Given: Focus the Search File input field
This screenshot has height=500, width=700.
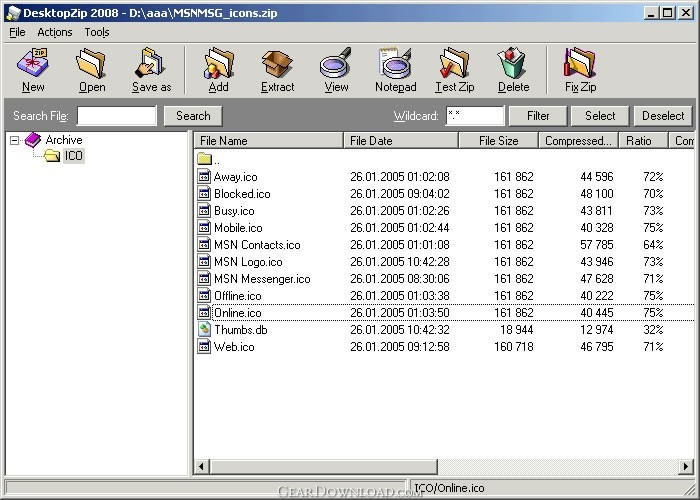Looking at the screenshot, I should tap(117, 116).
